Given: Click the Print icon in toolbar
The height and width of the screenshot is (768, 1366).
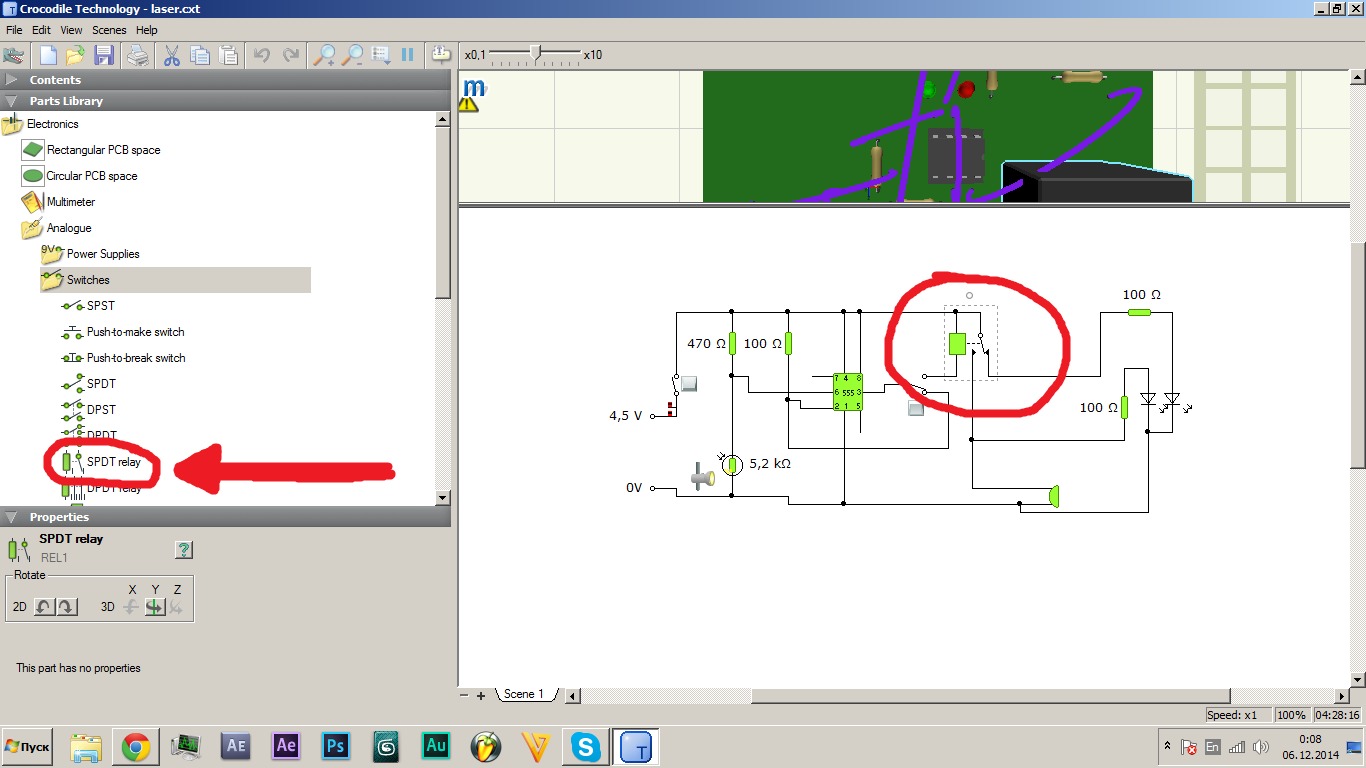Looking at the screenshot, I should pos(137,55).
